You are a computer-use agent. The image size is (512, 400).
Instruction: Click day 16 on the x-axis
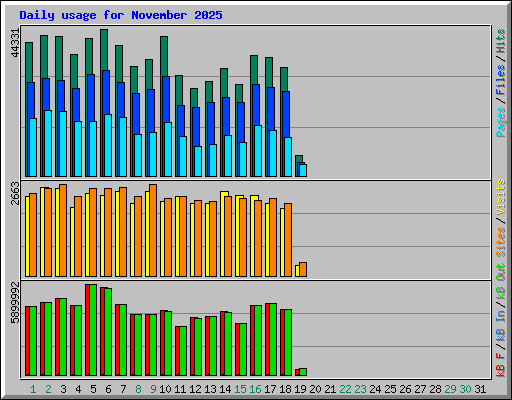255,389
